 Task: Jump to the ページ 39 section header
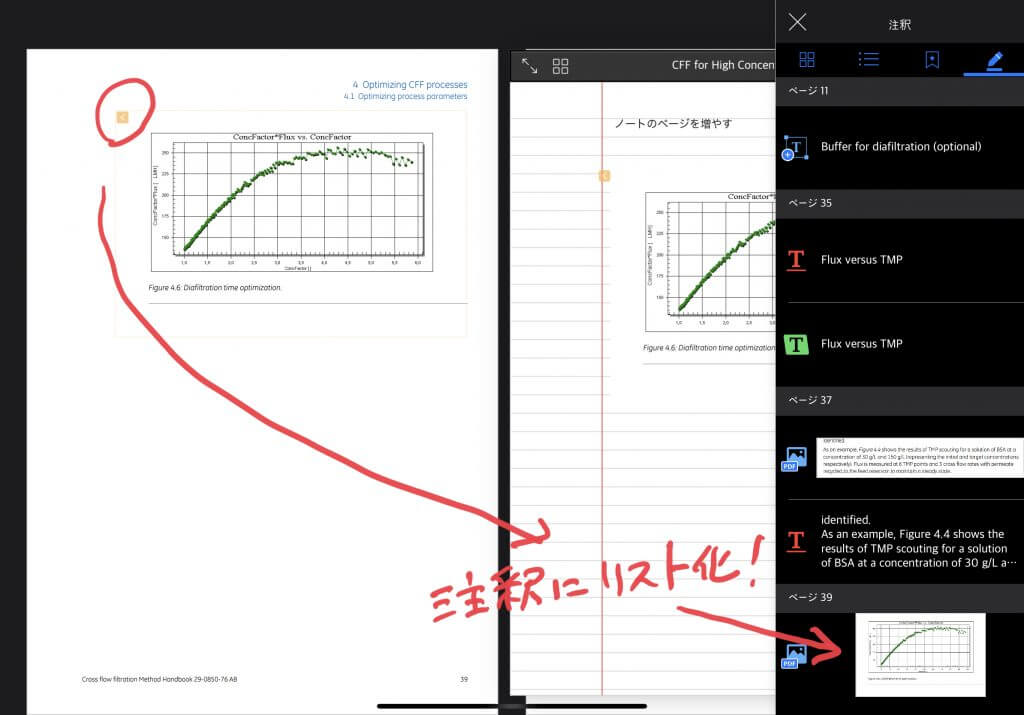pos(900,597)
